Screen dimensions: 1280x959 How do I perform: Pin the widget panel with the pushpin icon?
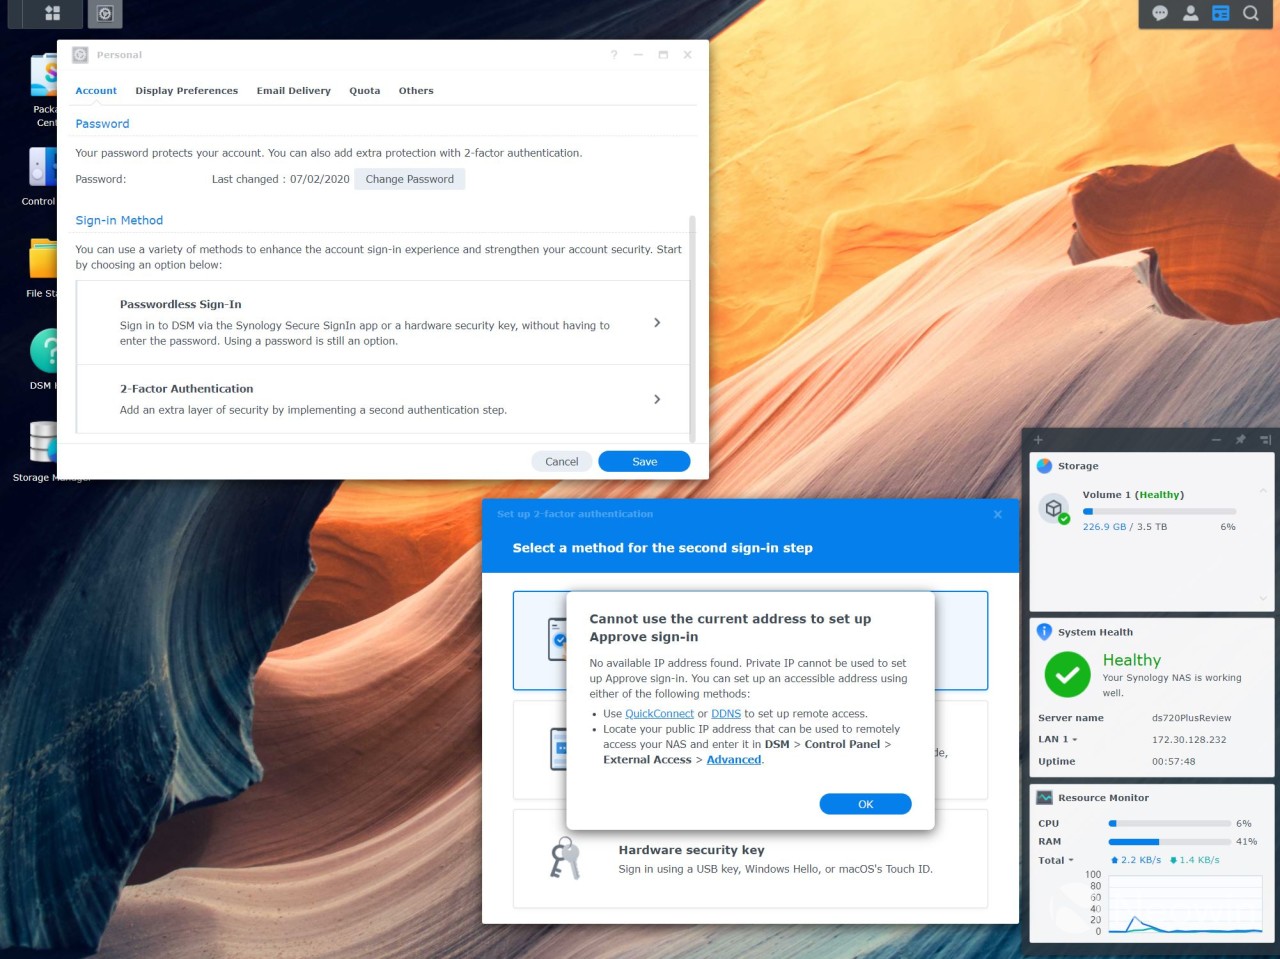1240,440
